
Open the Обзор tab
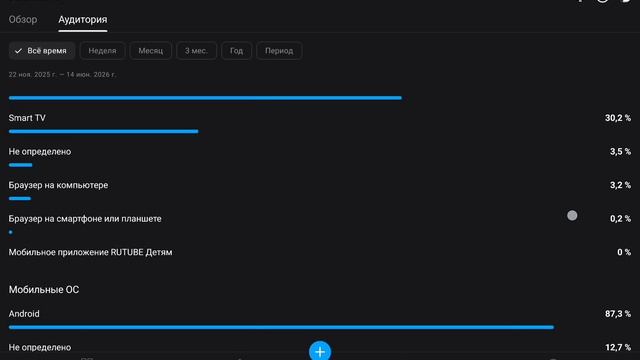click(x=23, y=20)
